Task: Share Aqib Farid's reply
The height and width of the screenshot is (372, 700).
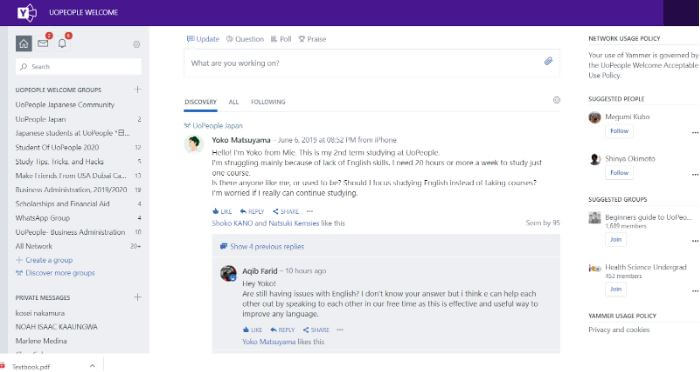Action: tap(316, 330)
